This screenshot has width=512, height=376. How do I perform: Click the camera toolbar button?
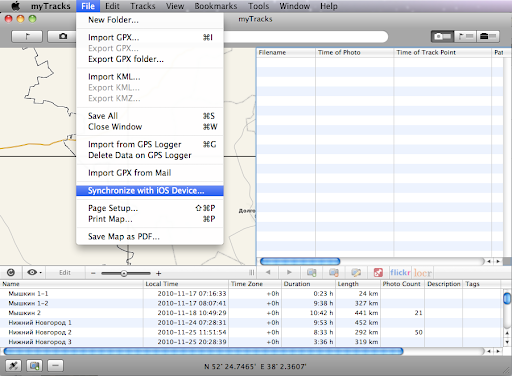pos(62,36)
